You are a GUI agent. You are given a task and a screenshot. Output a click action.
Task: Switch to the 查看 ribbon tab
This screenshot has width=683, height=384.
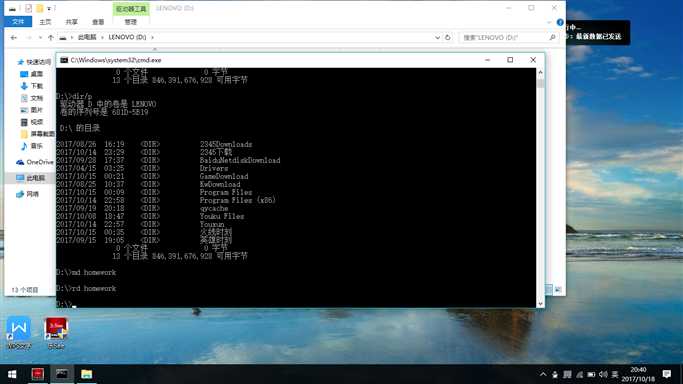point(98,22)
